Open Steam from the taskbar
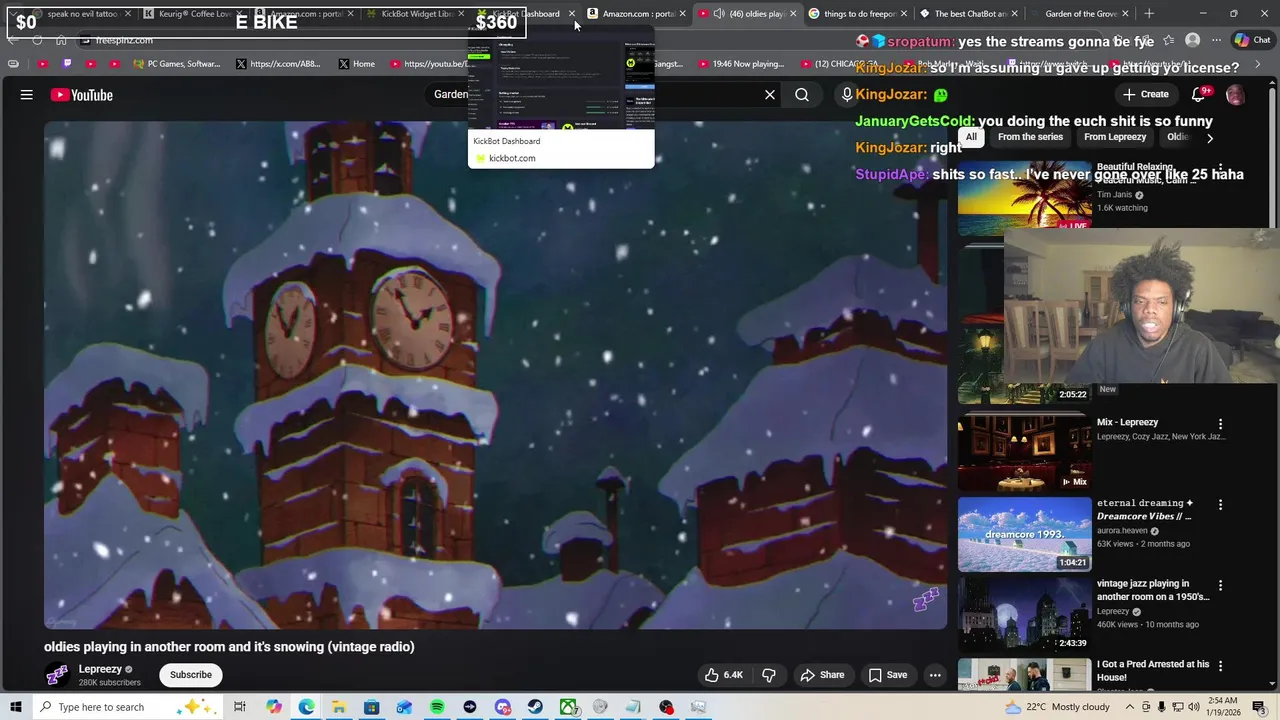This screenshot has width=1280, height=720. pos(535,707)
